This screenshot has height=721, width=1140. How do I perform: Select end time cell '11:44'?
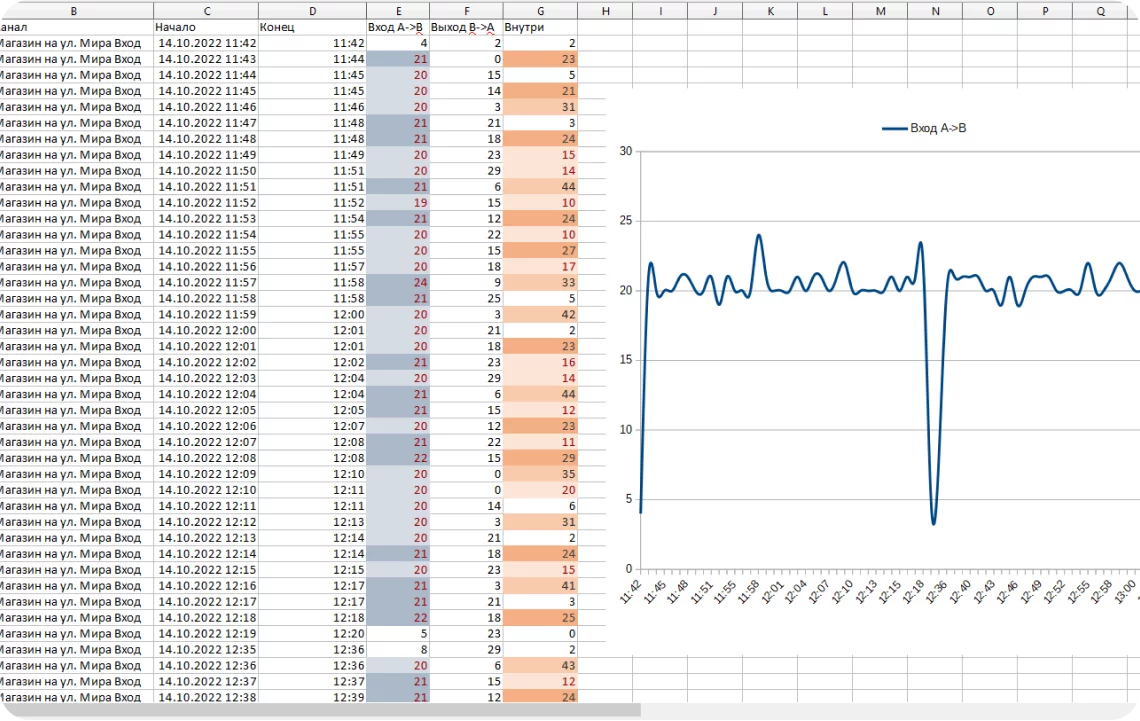pos(313,59)
